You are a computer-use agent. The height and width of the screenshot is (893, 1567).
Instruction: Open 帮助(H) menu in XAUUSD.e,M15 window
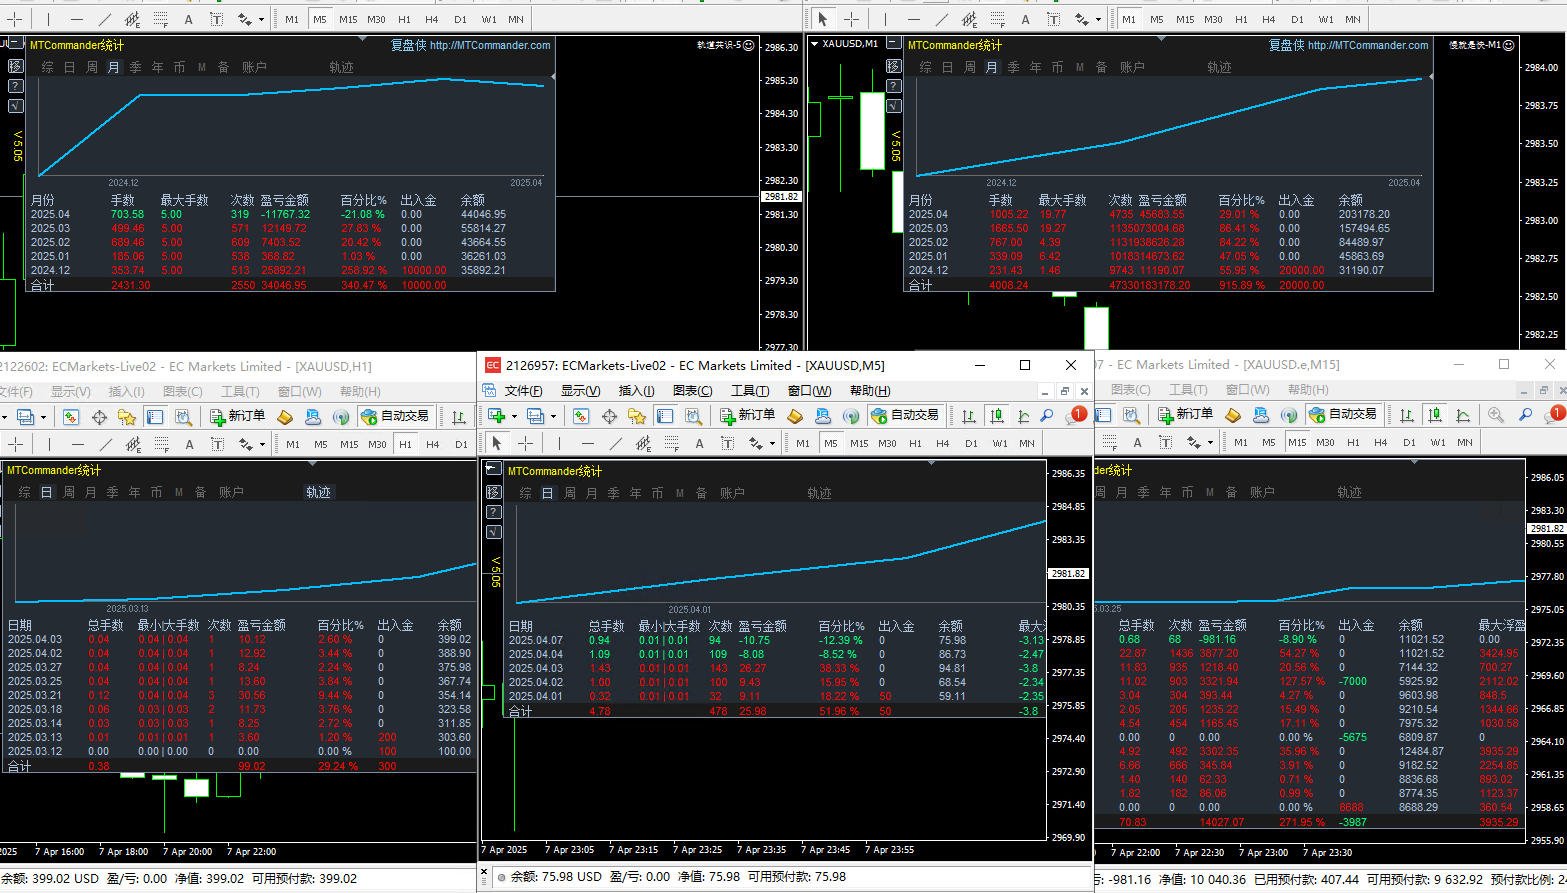tap(1308, 390)
